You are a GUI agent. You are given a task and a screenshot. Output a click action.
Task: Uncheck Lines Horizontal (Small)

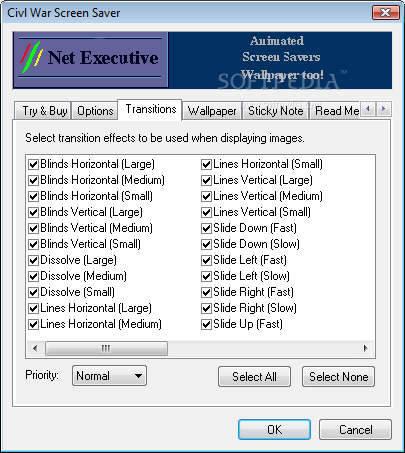pos(206,164)
